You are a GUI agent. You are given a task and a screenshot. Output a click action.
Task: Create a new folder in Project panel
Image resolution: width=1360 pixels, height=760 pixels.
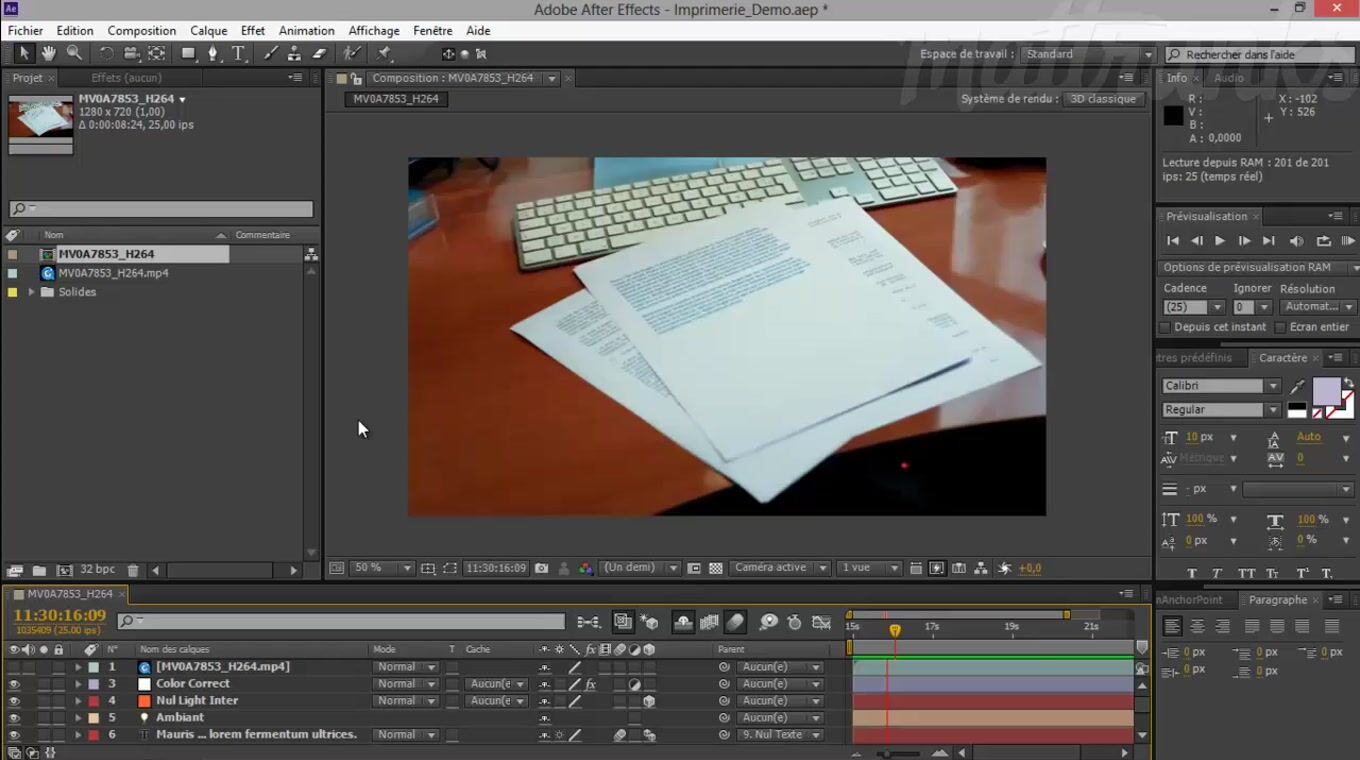tap(39, 570)
